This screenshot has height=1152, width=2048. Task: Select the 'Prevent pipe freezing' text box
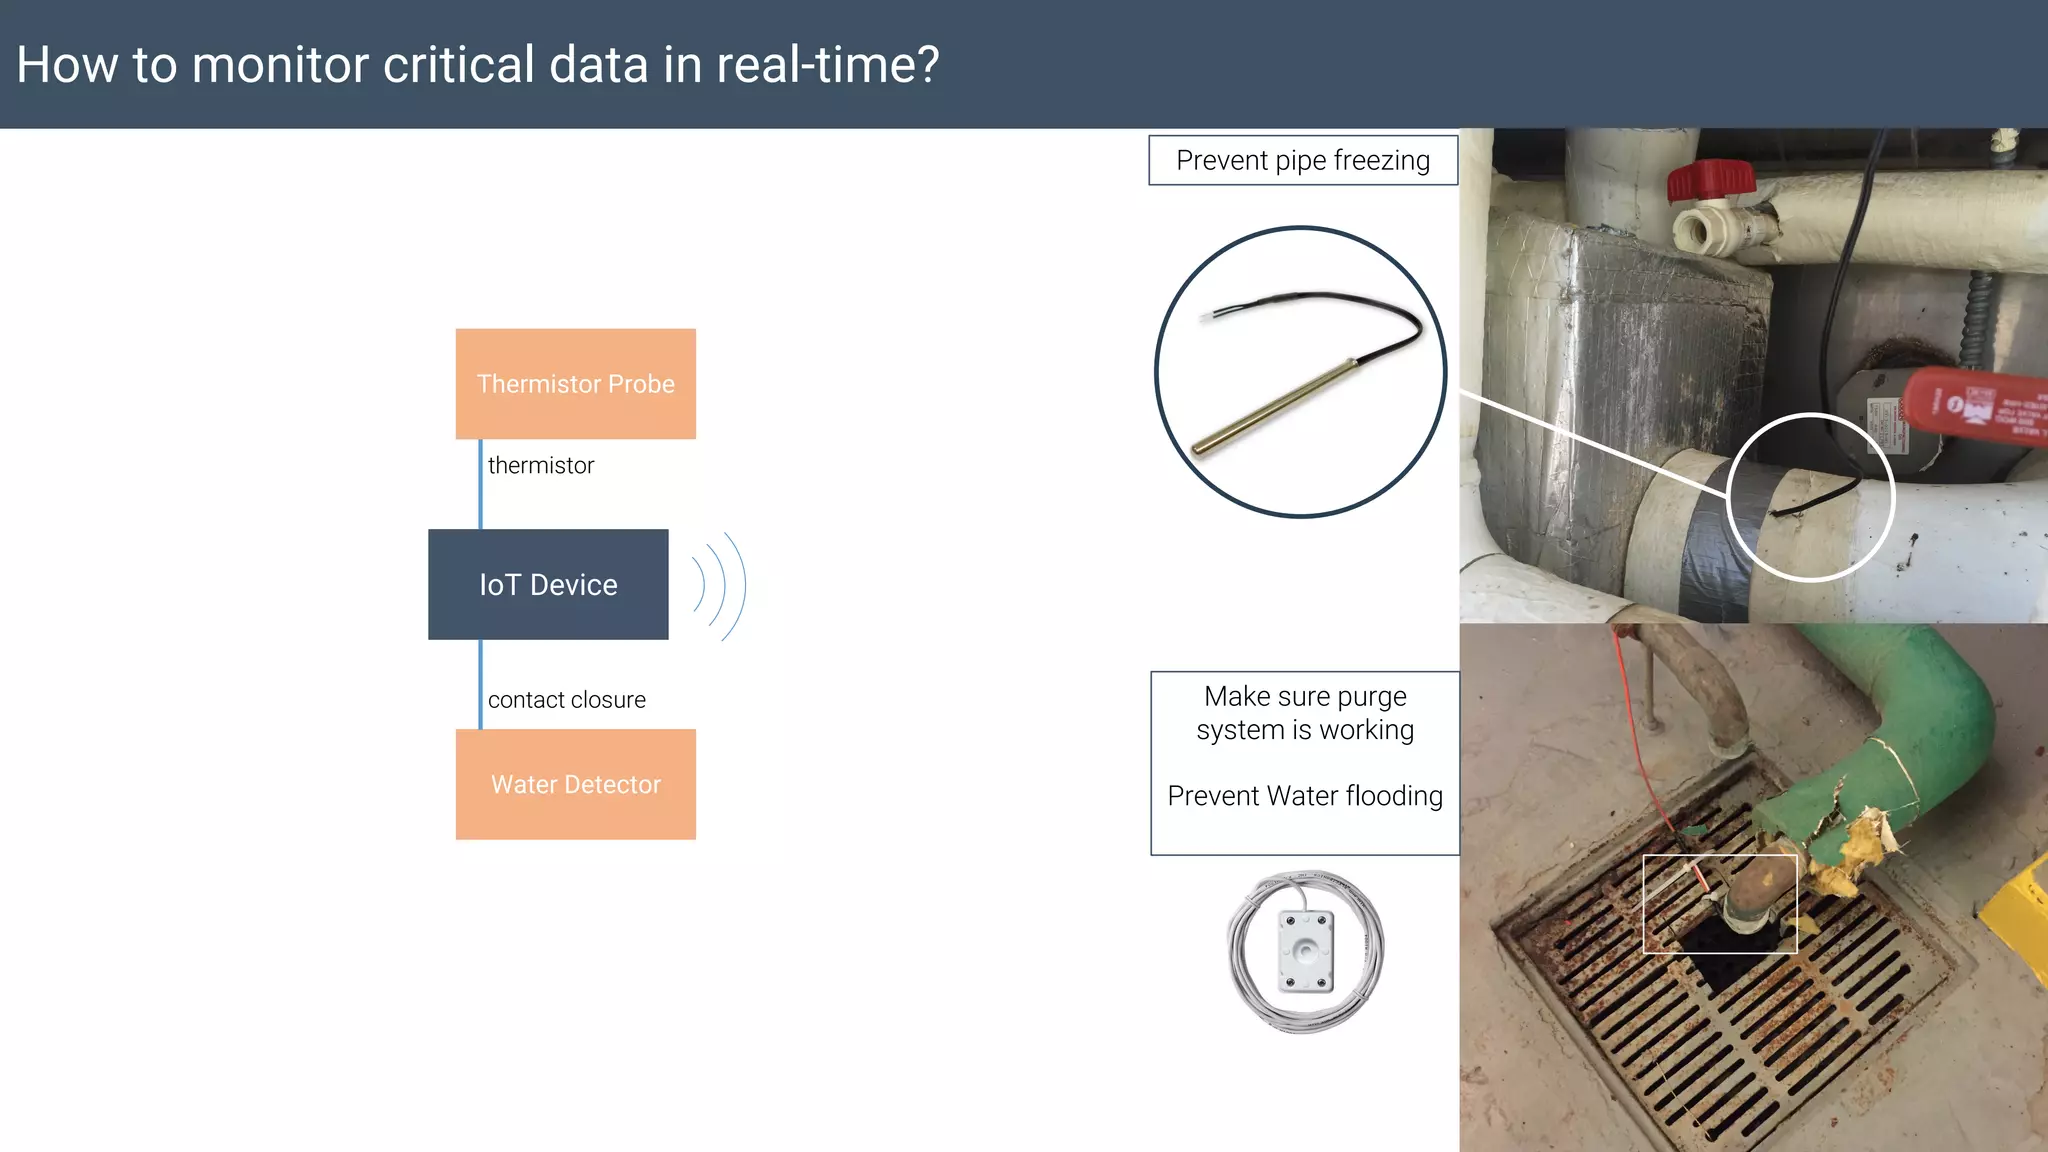pyautogui.click(x=1303, y=160)
